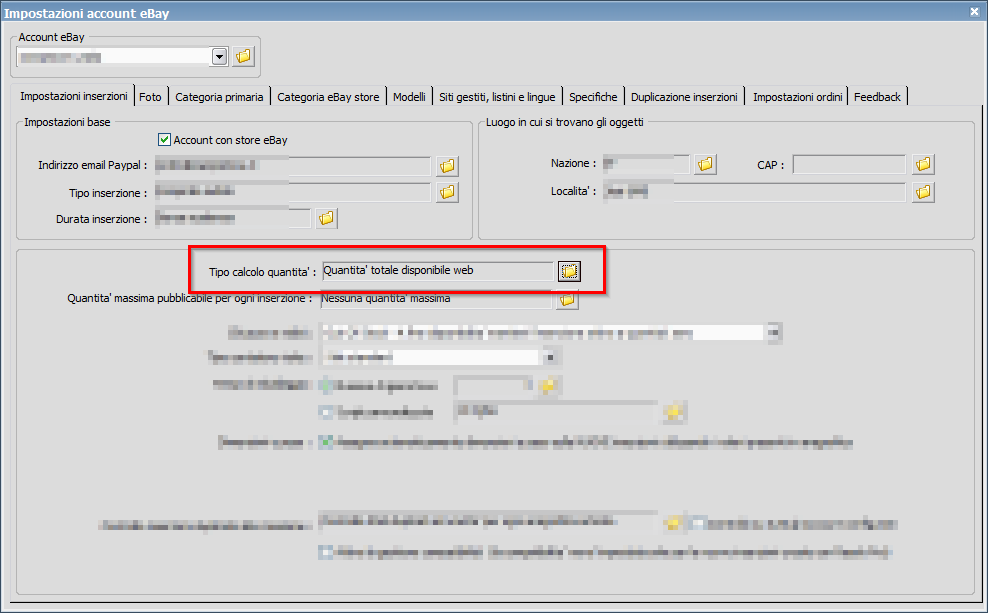The image size is (988, 613).
Task: Open the Specifiche tab
Action: 593,97
